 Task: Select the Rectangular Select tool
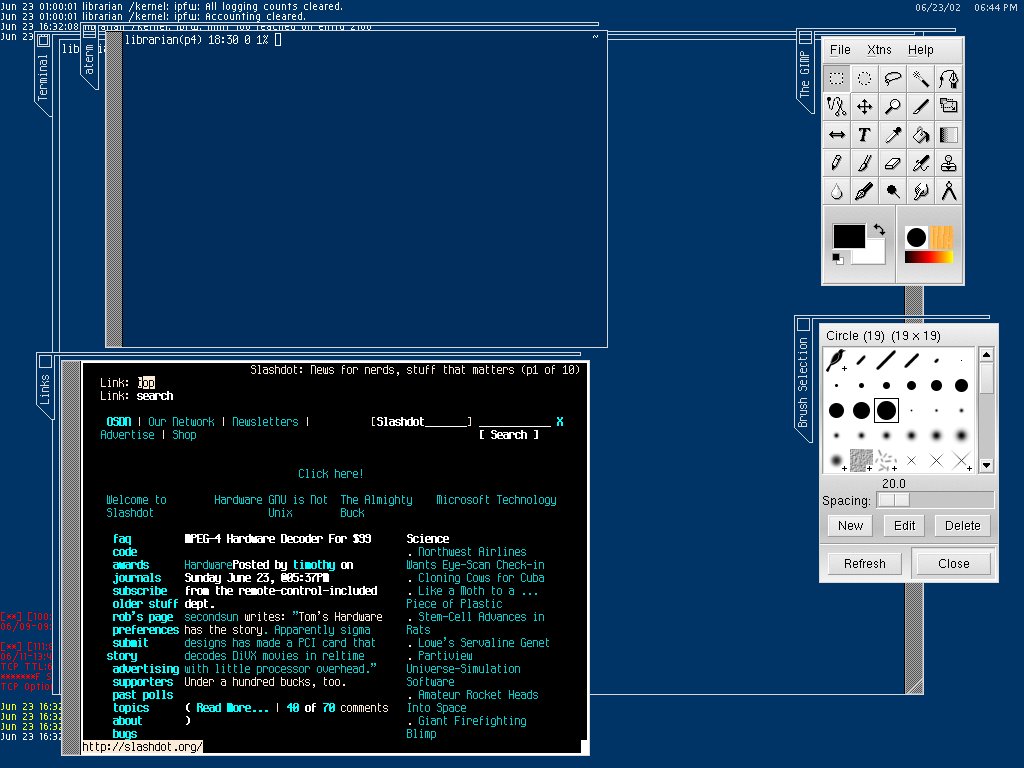coord(837,79)
